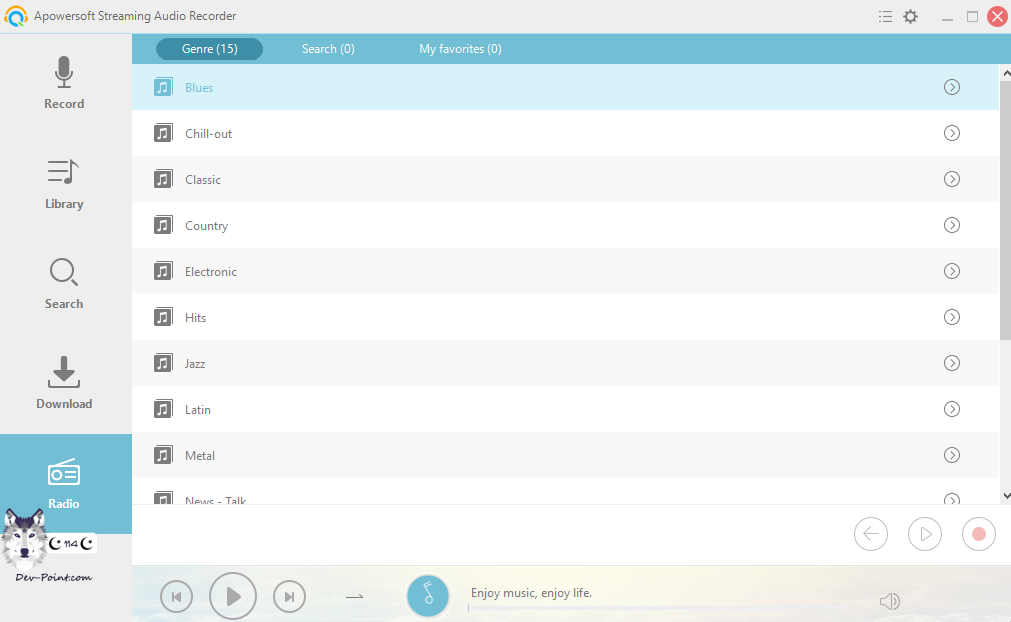
Task: Open the Search section in sidebar
Action: [64, 283]
